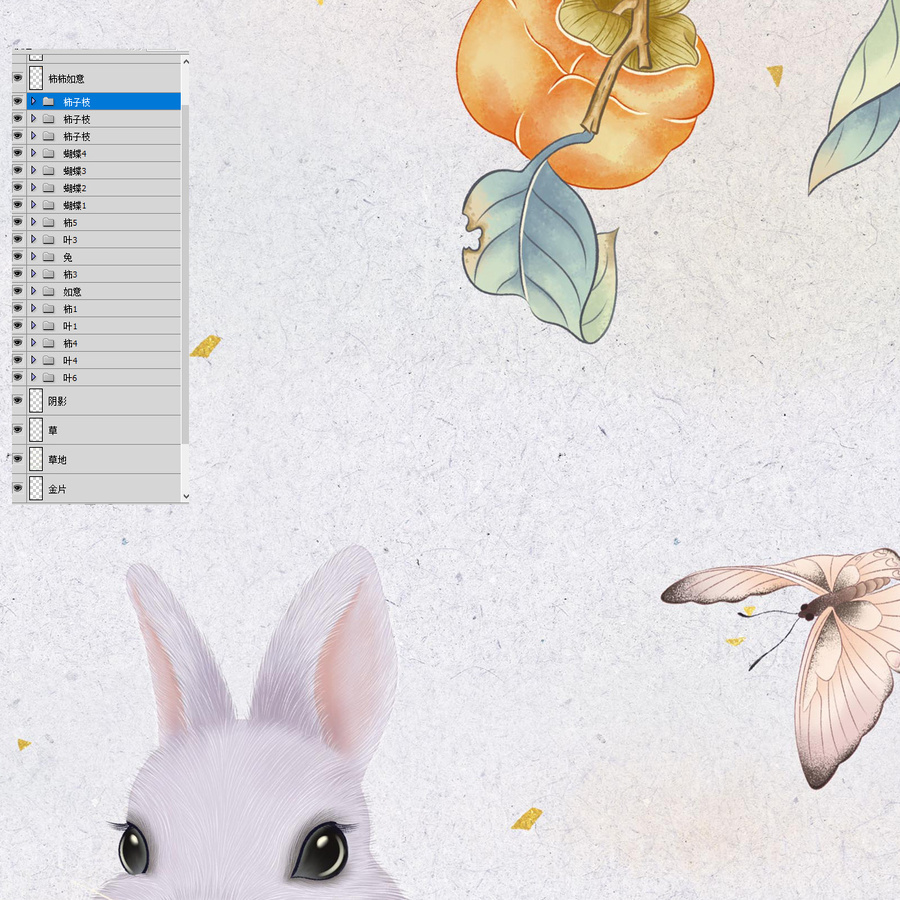Hide the 金片 layer
Screen dimensions: 900x900
point(18,488)
